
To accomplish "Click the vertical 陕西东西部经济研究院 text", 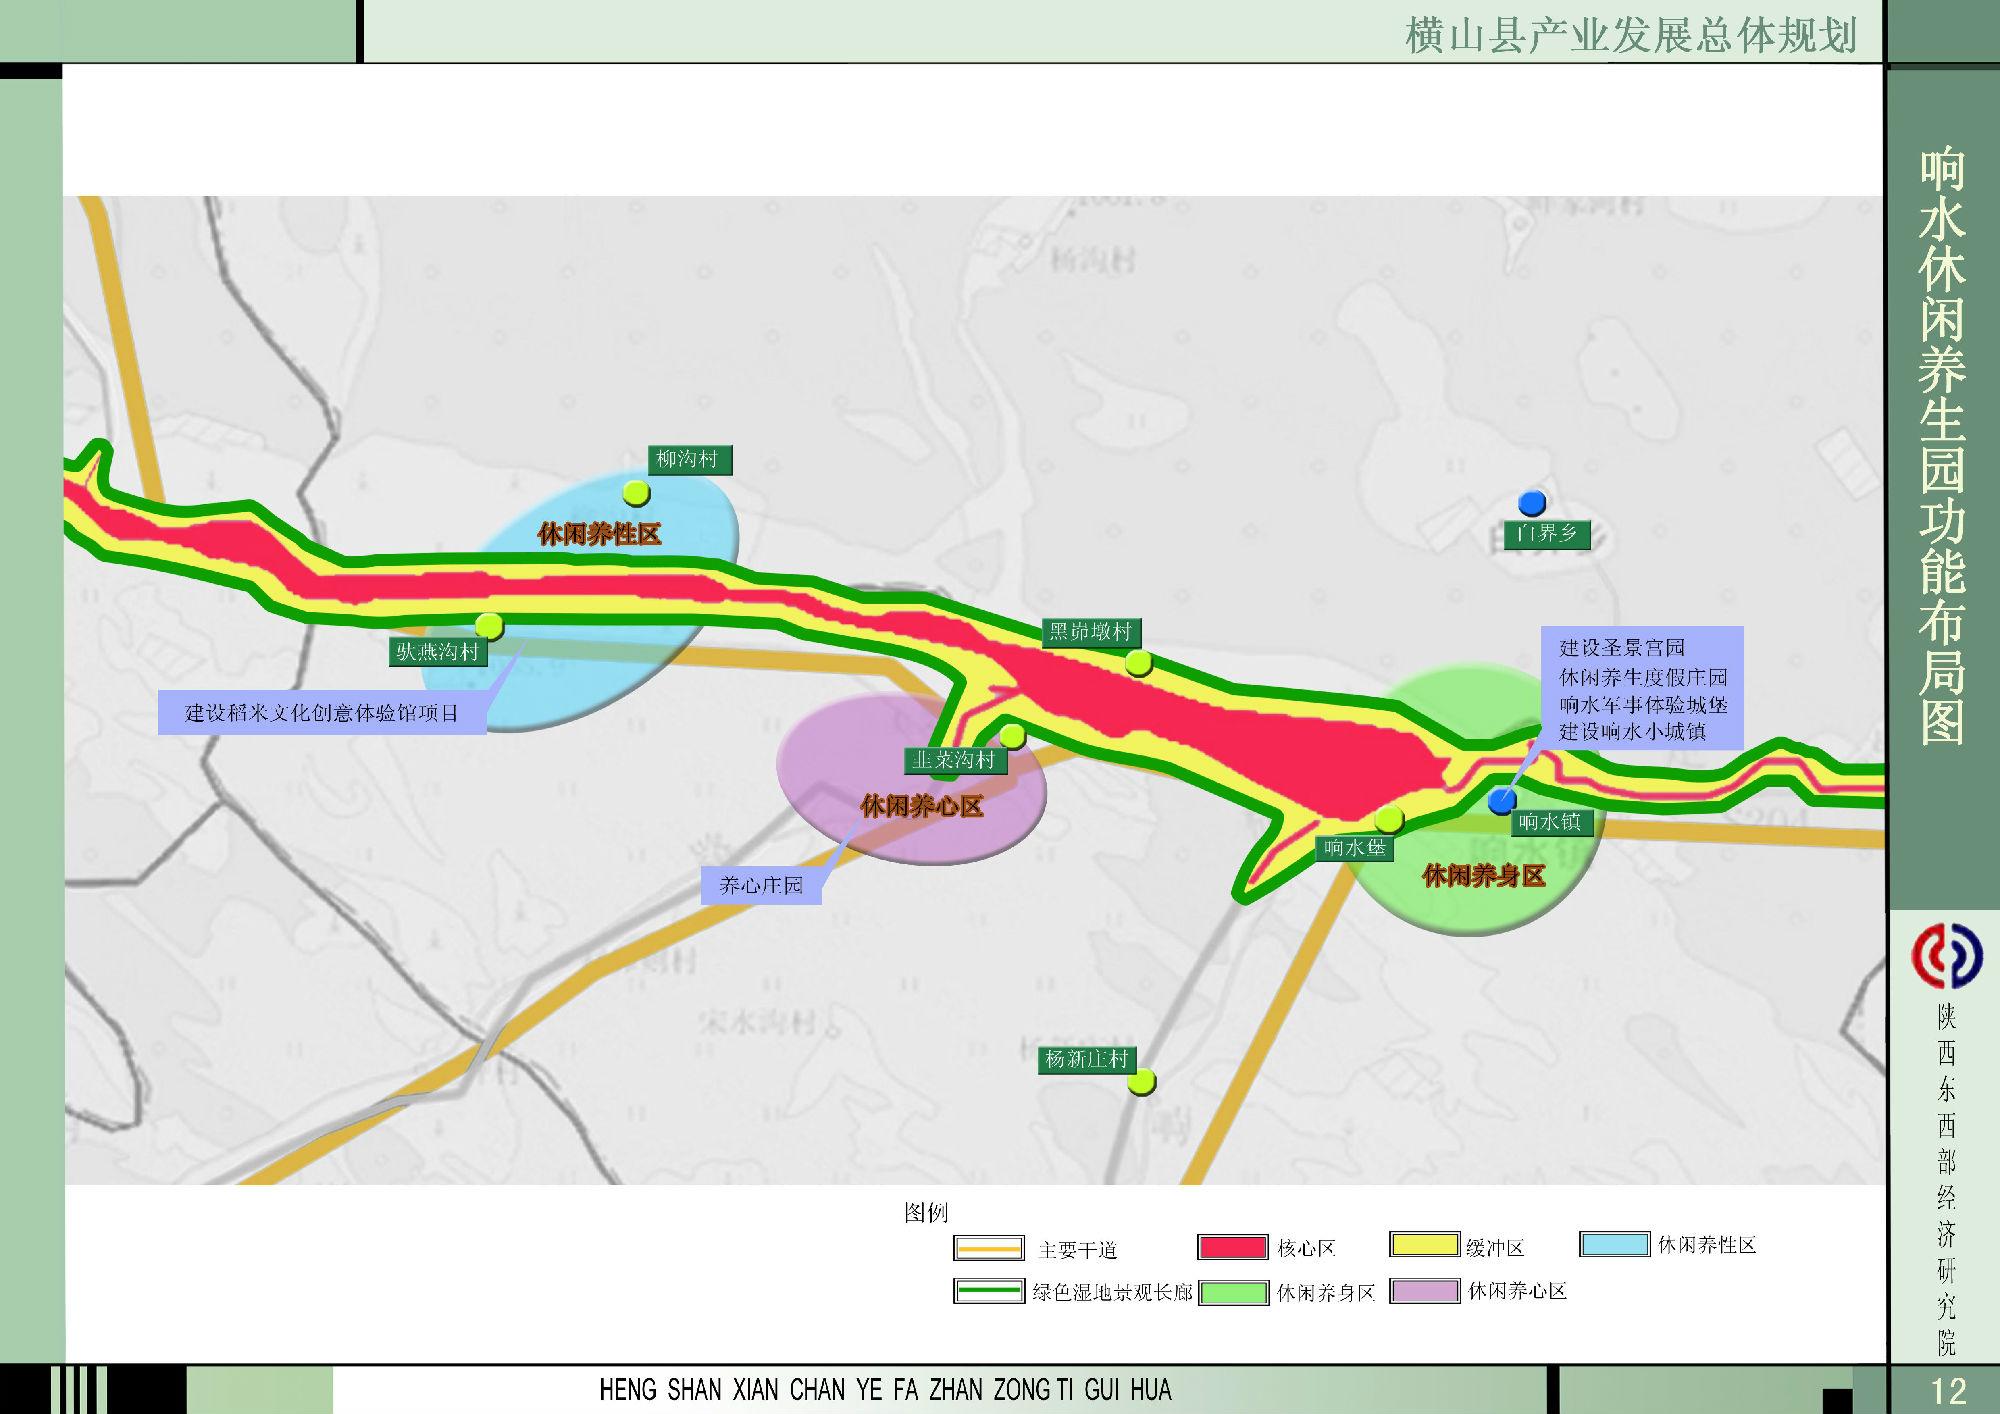I will (1946, 1178).
